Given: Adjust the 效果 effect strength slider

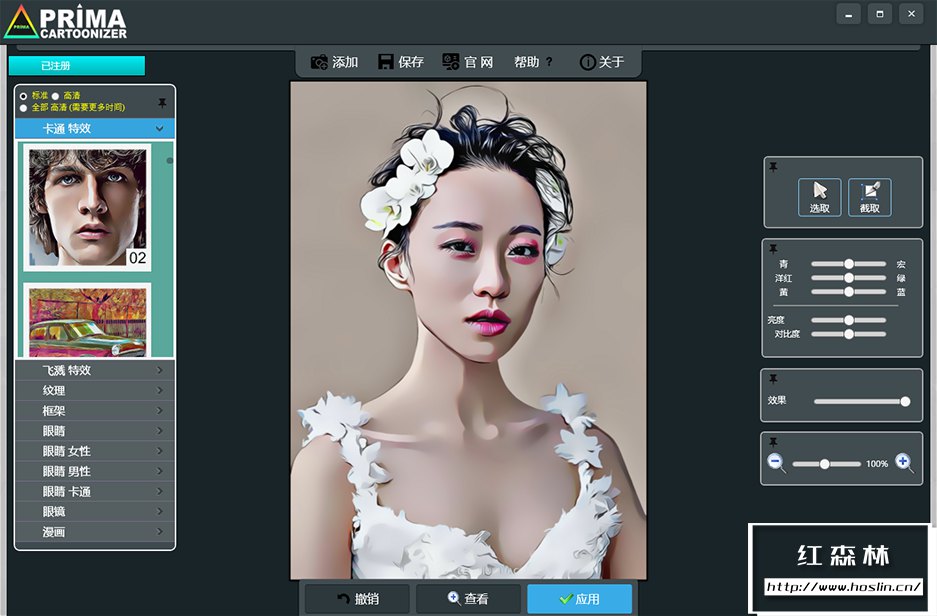Looking at the screenshot, I should coord(862,402).
